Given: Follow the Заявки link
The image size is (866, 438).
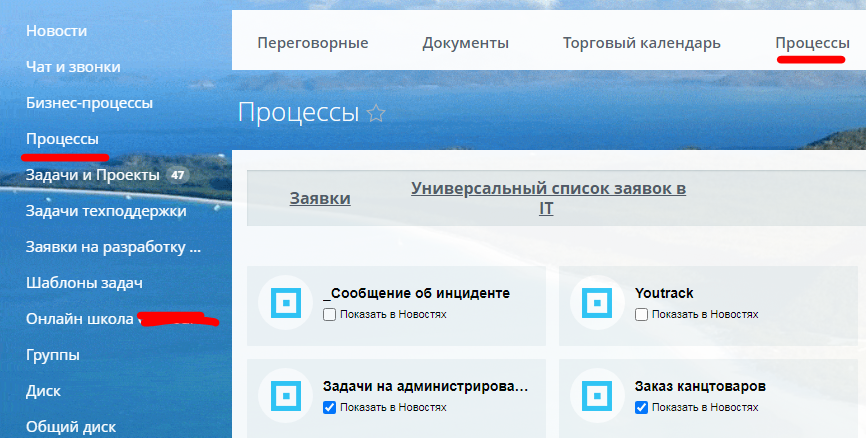Looking at the screenshot, I should point(320,198).
